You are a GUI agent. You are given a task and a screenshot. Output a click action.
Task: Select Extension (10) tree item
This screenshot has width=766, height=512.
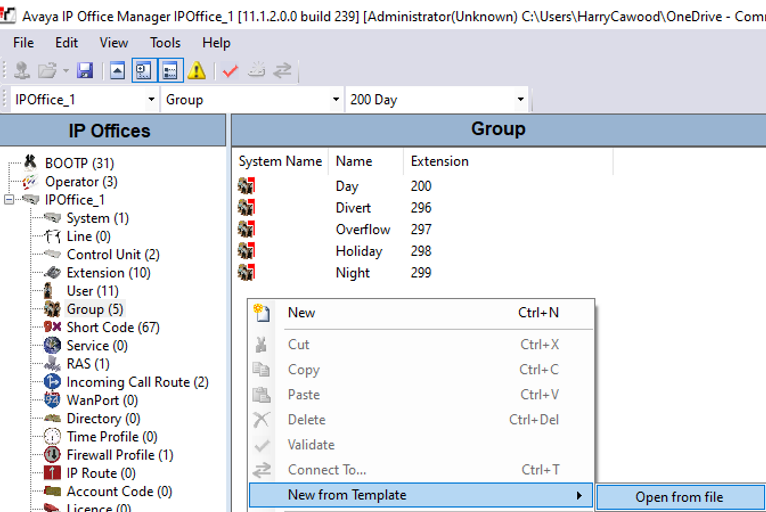click(x=108, y=273)
